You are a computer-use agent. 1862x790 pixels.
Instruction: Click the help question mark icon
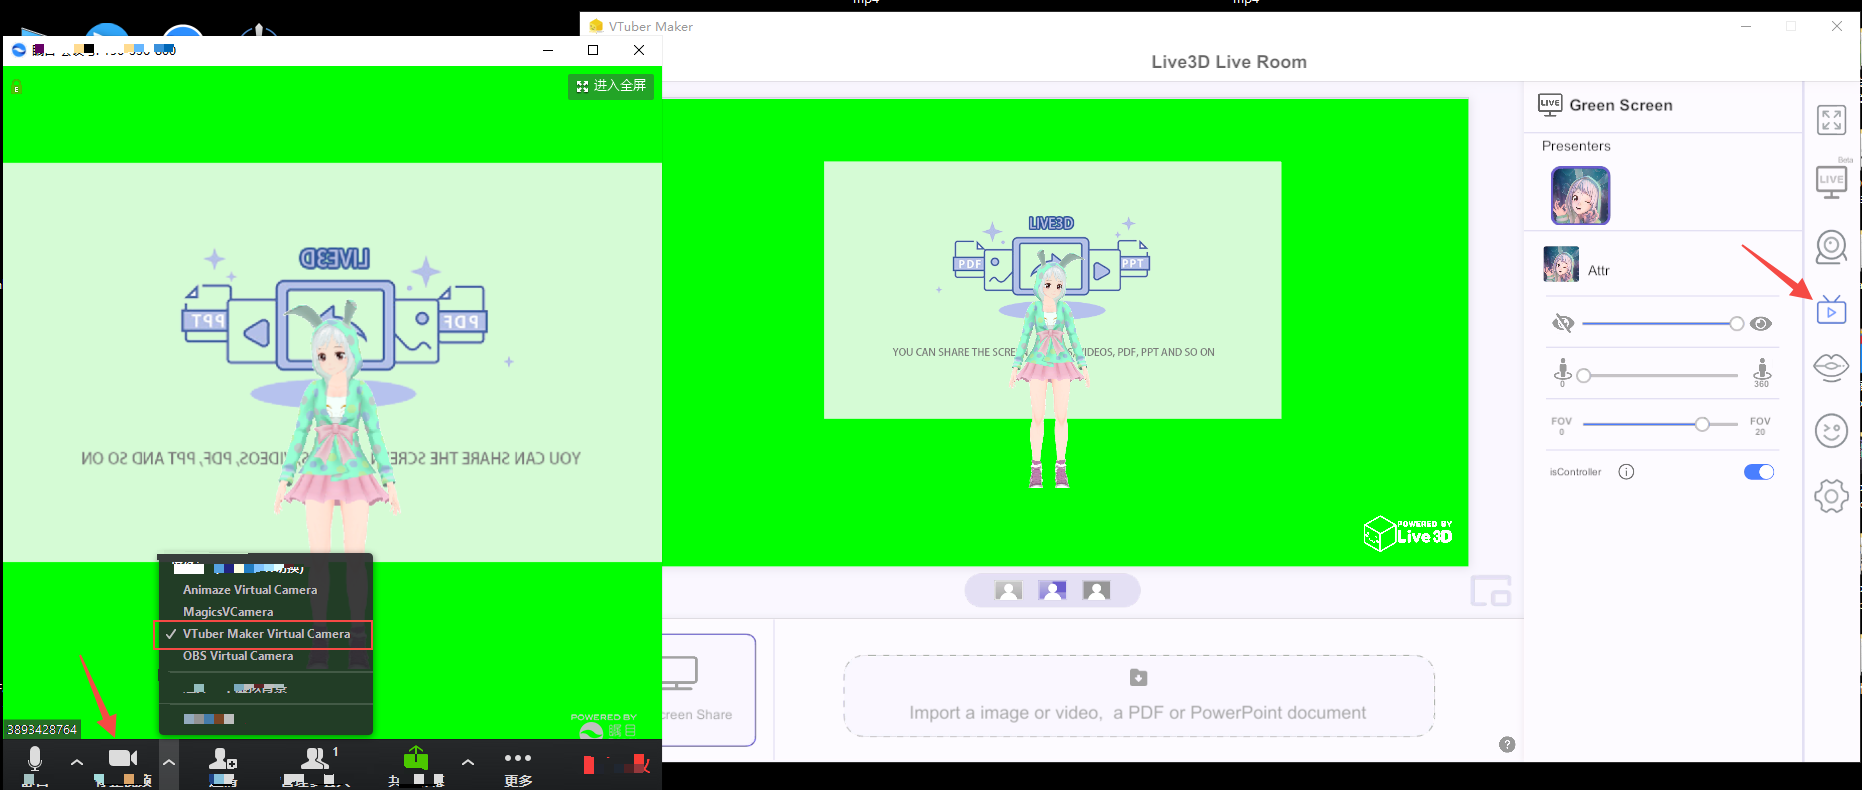(x=1507, y=744)
